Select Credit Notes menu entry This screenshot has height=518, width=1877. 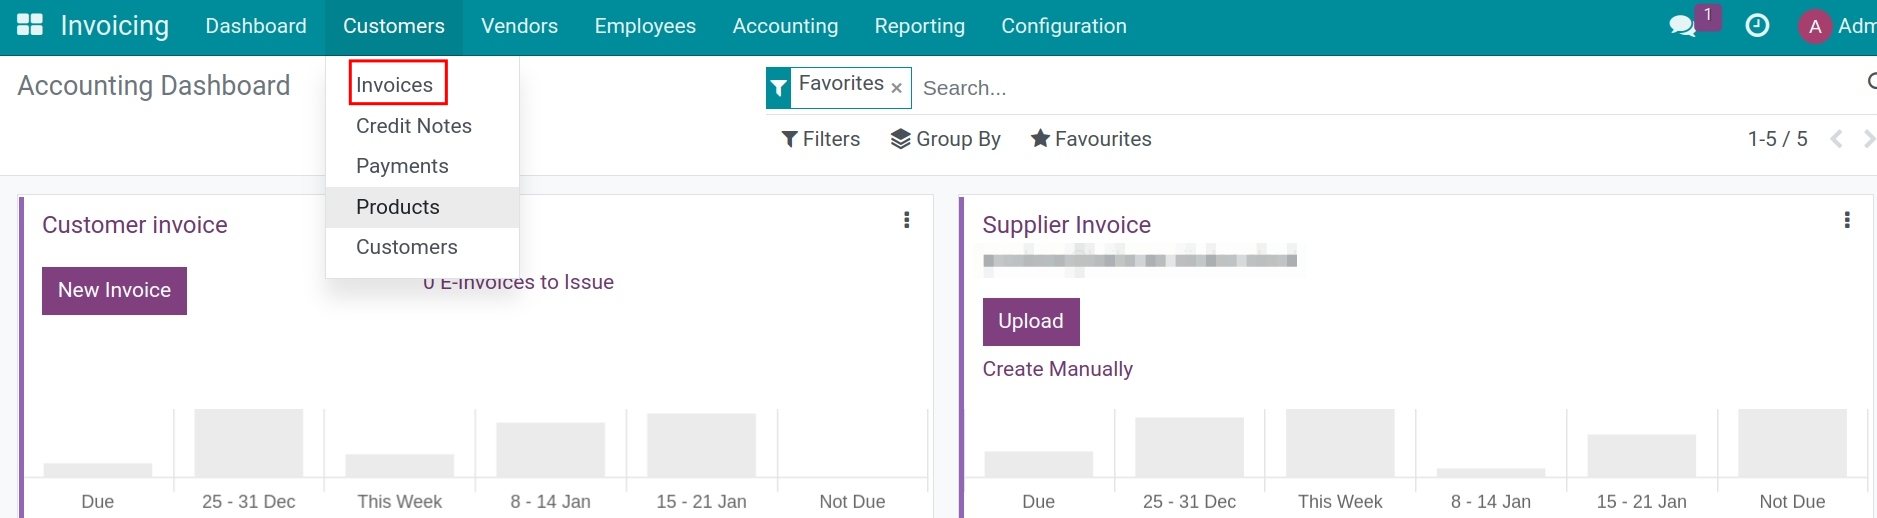point(413,126)
